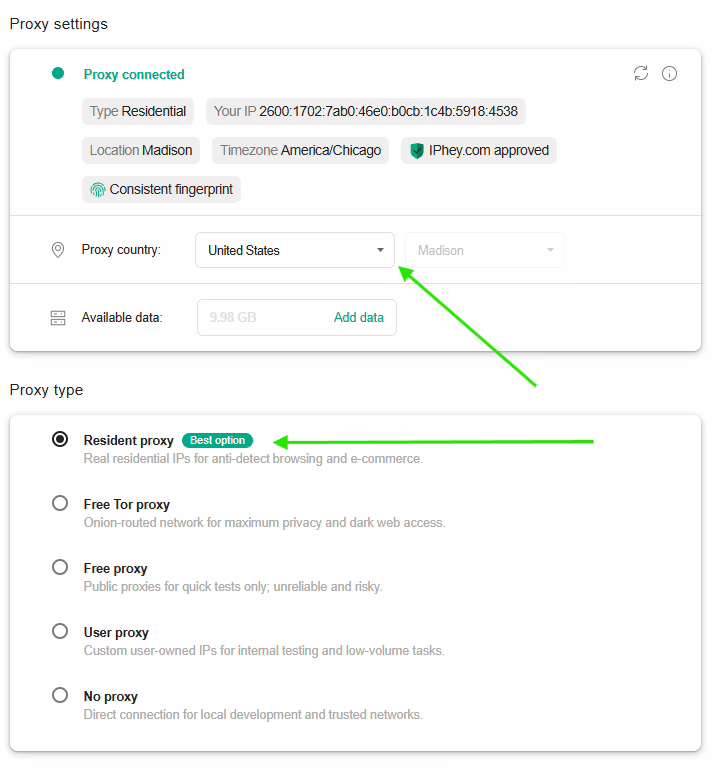Click the green connection status dot
Screen dimensions: 722x772
pyautogui.click(x=58, y=73)
